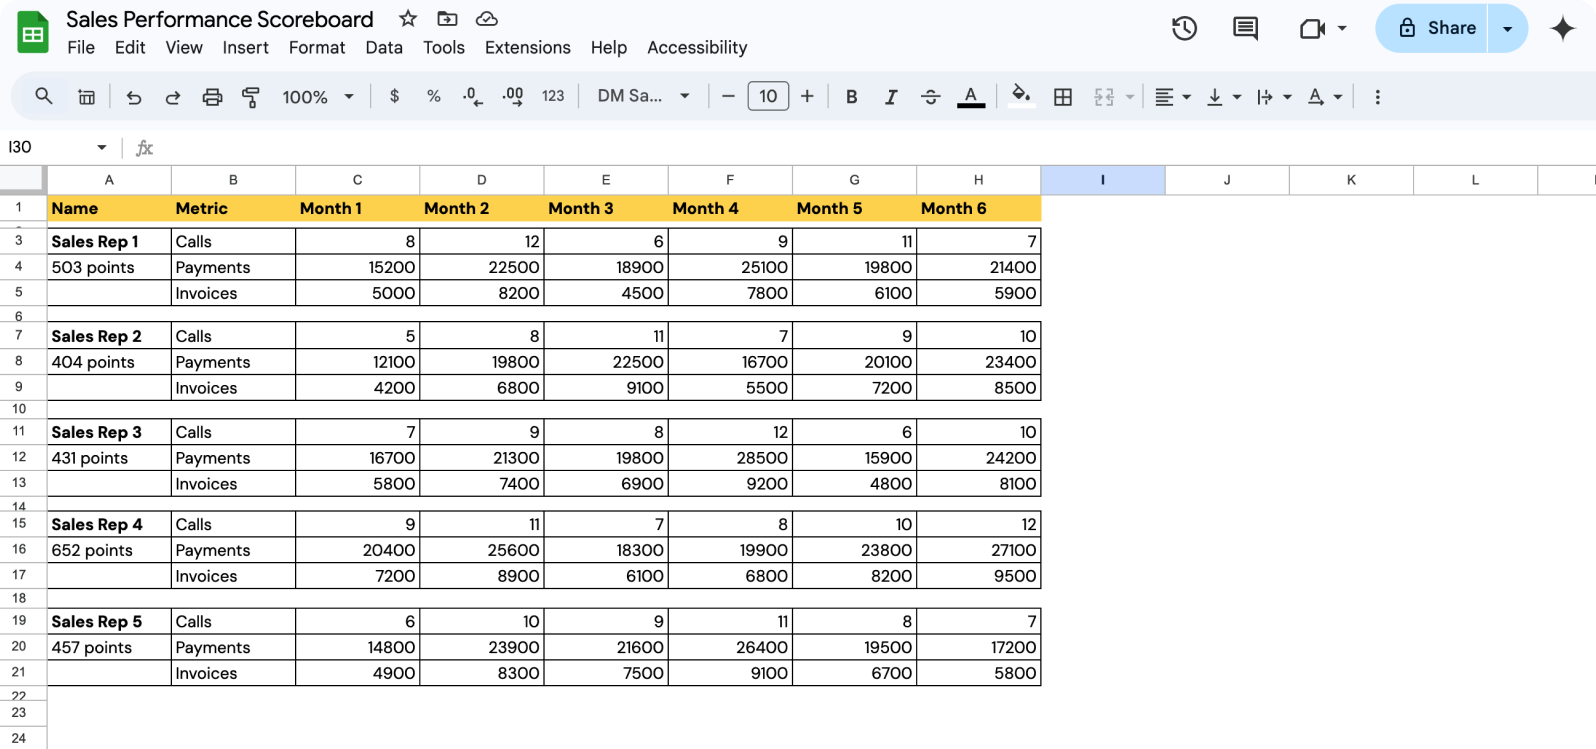Viewport: 1596px width, 749px height.
Task: Open the View menu
Action: coord(184,47)
